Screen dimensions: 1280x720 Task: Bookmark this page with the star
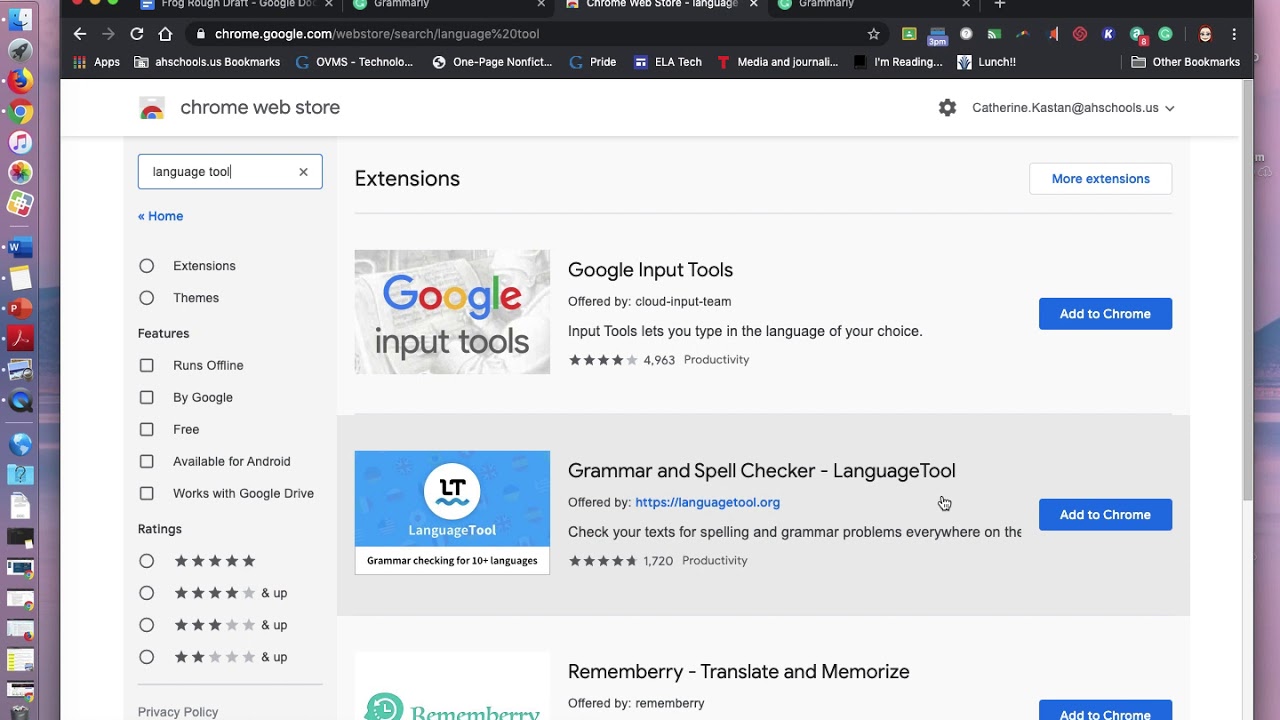(874, 34)
